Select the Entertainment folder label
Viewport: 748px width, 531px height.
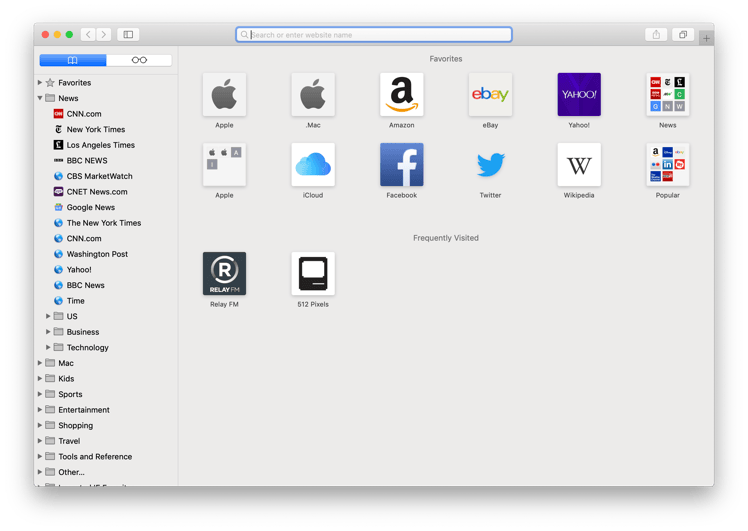[x=84, y=410]
